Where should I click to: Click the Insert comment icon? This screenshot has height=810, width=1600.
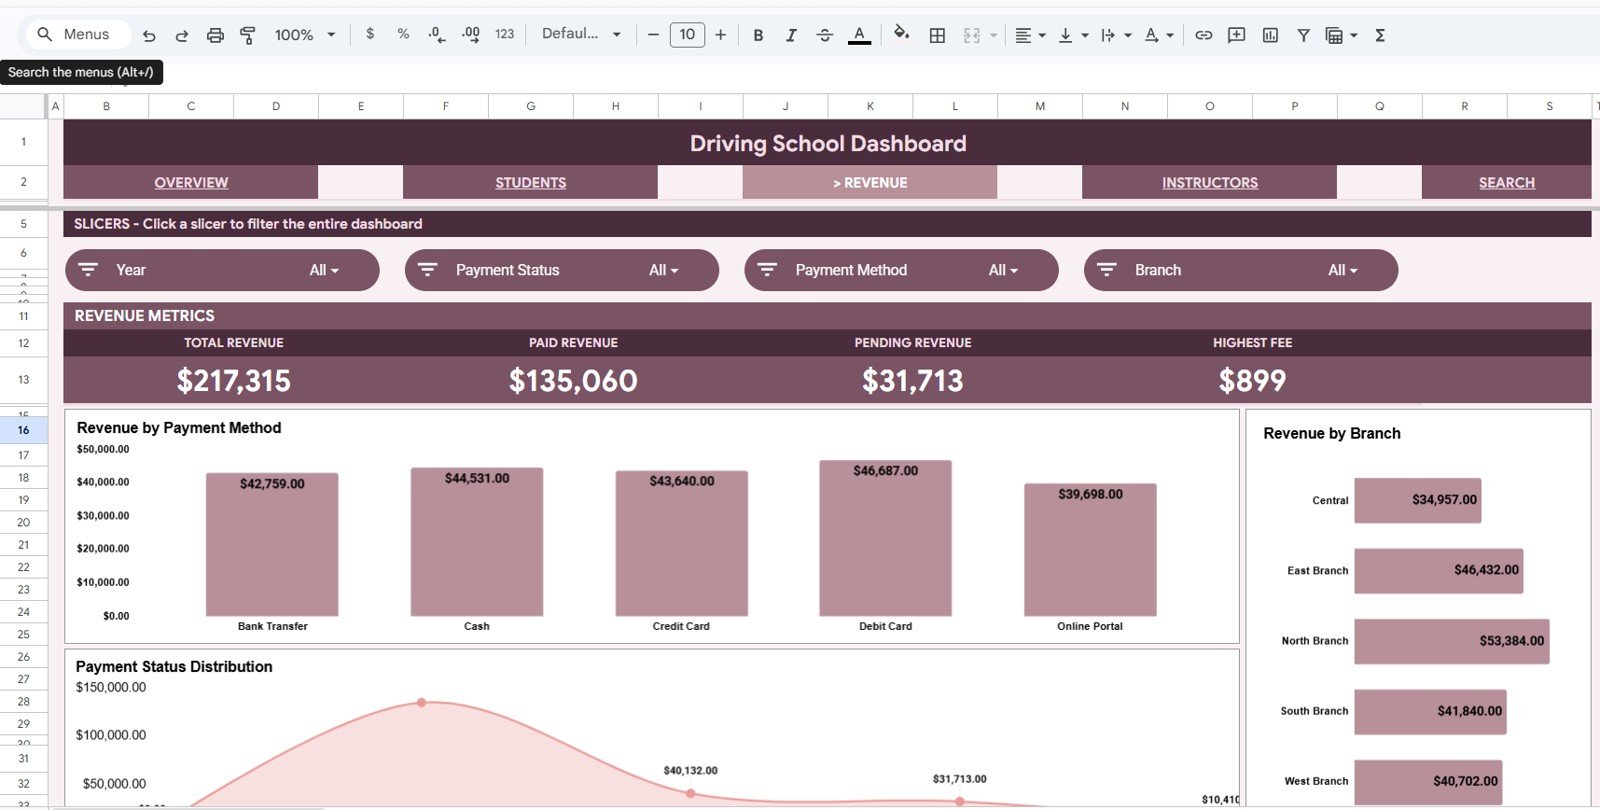point(1237,35)
